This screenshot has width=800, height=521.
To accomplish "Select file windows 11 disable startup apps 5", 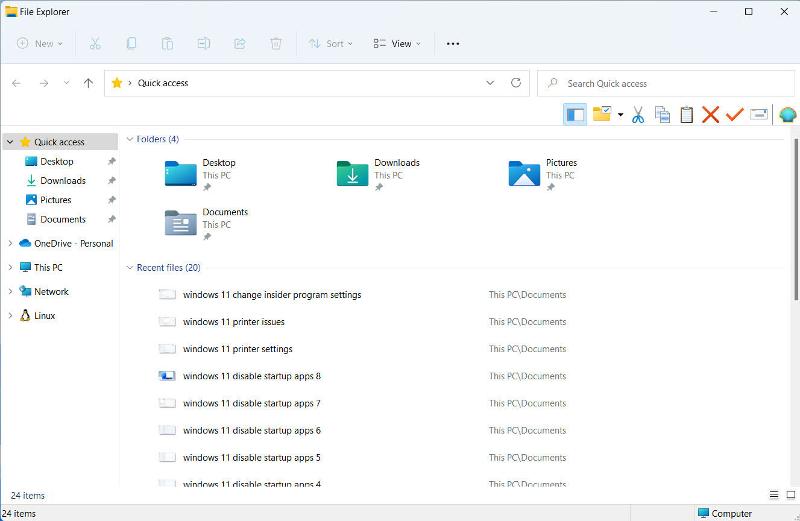I will click(x=252, y=457).
